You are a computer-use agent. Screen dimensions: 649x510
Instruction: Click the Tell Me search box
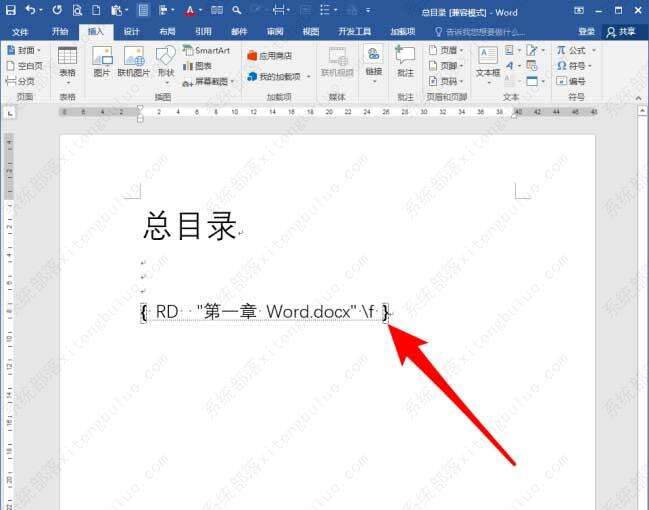480,32
